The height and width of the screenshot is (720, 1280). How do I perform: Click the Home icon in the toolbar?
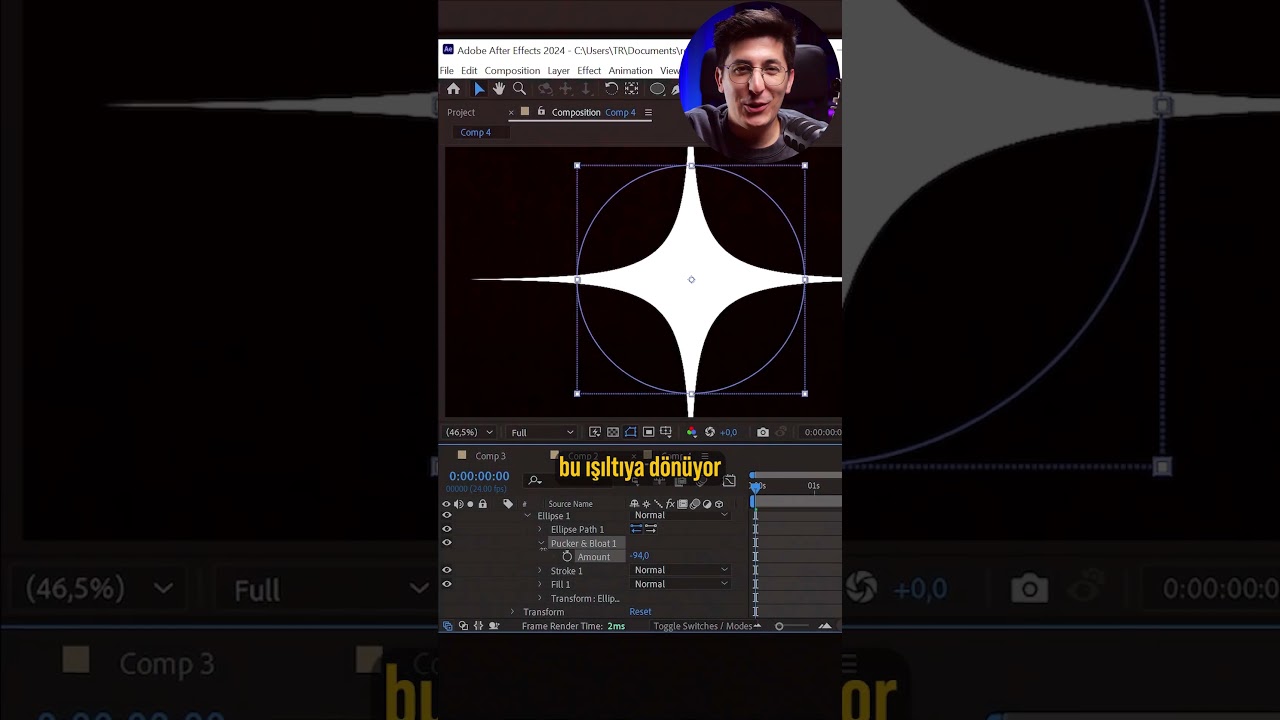pyautogui.click(x=453, y=89)
